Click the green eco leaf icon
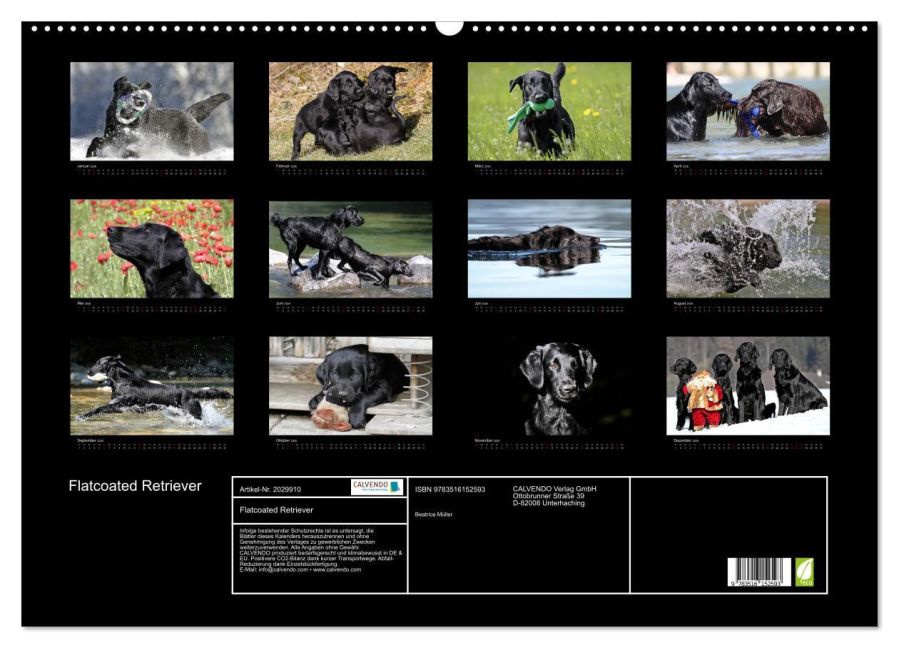Screen dimensions: 899x648 click(x=804, y=572)
